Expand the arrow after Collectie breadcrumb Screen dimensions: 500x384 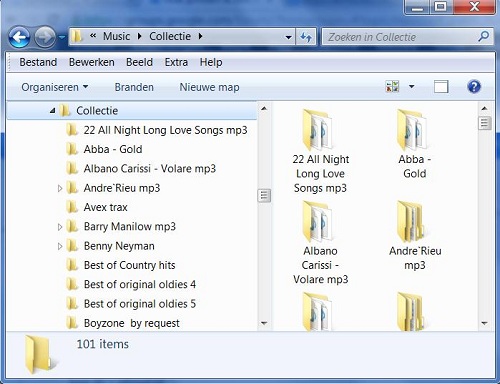[x=200, y=36]
